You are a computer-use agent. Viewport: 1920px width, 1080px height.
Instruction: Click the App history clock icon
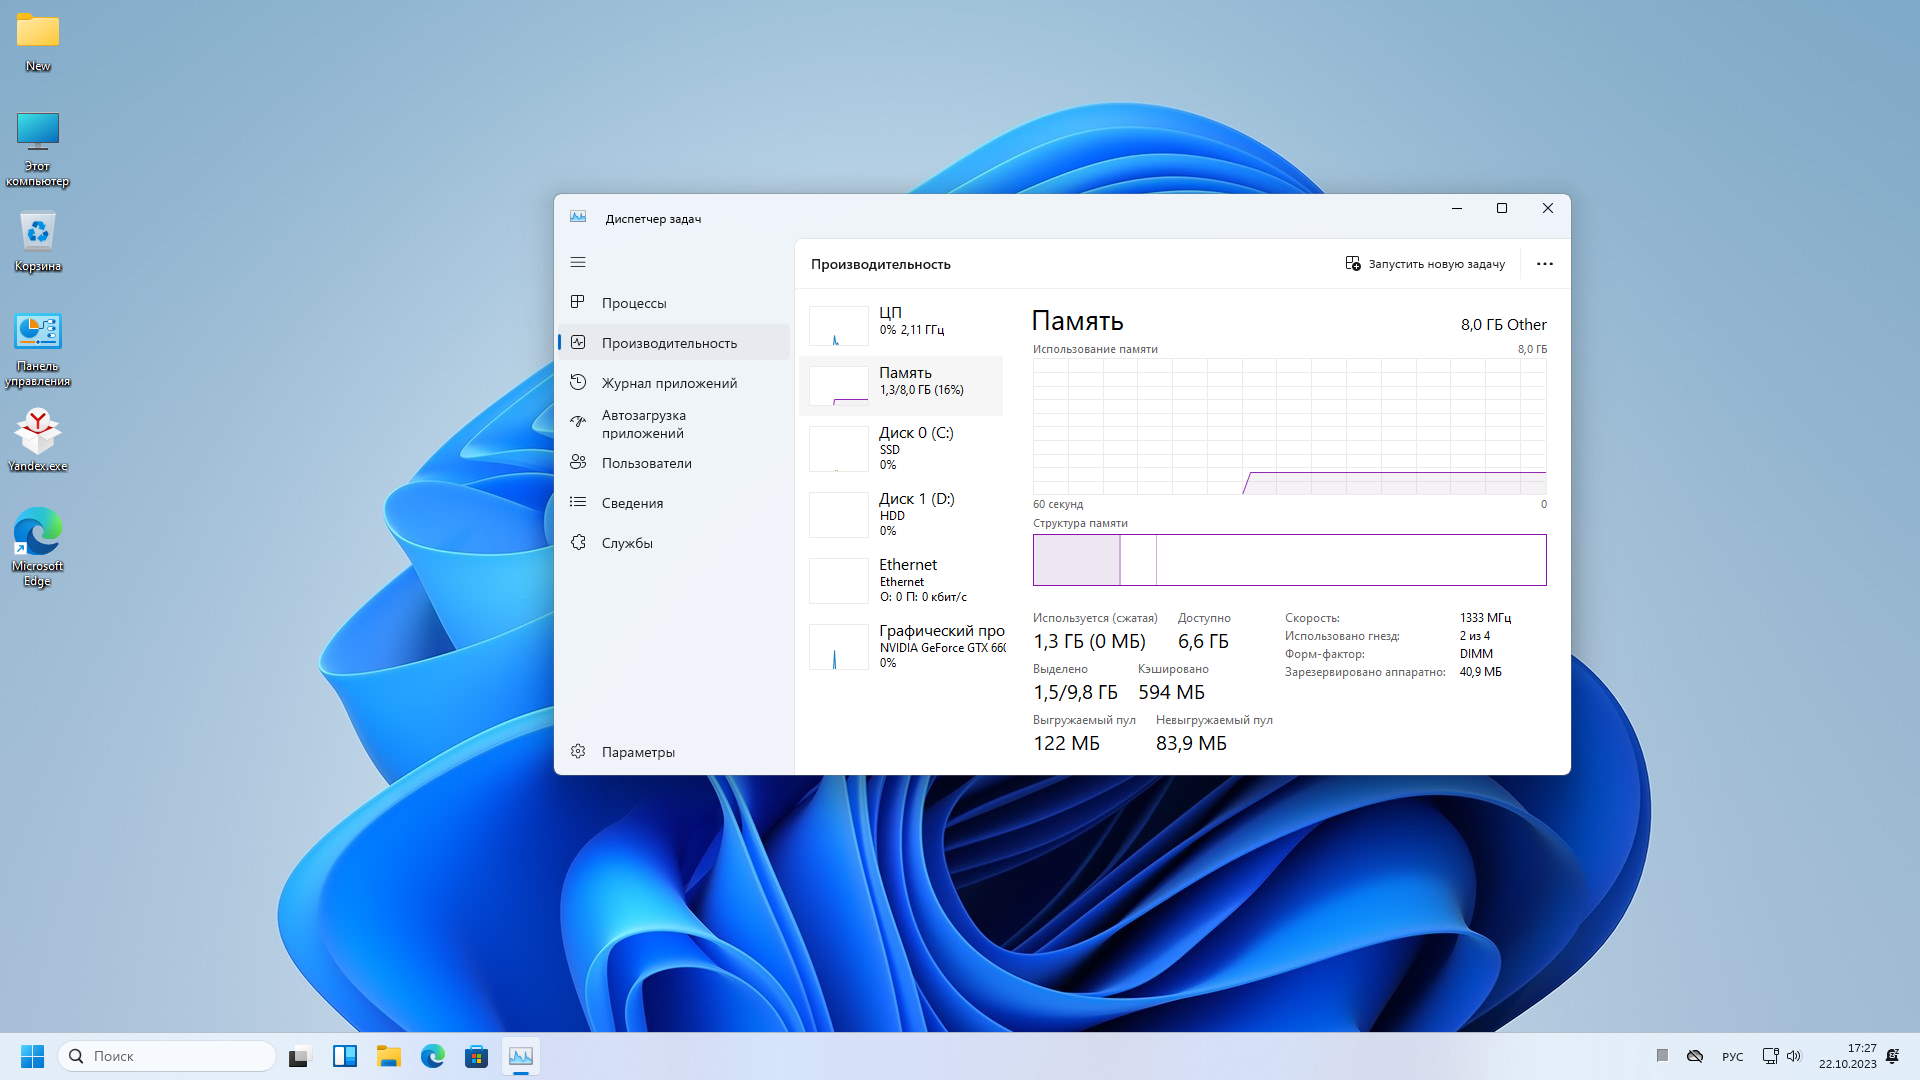coord(578,382)
